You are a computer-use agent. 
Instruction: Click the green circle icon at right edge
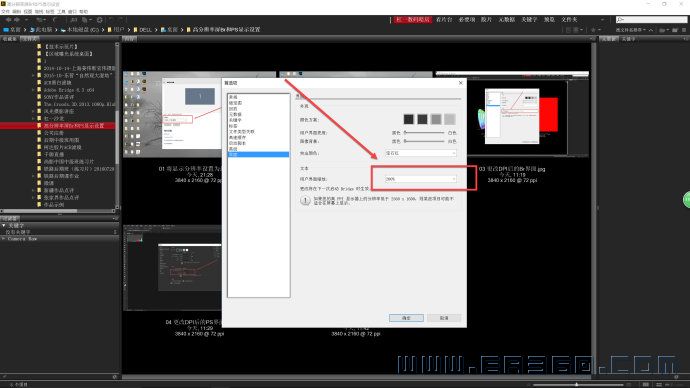point(686,200)
